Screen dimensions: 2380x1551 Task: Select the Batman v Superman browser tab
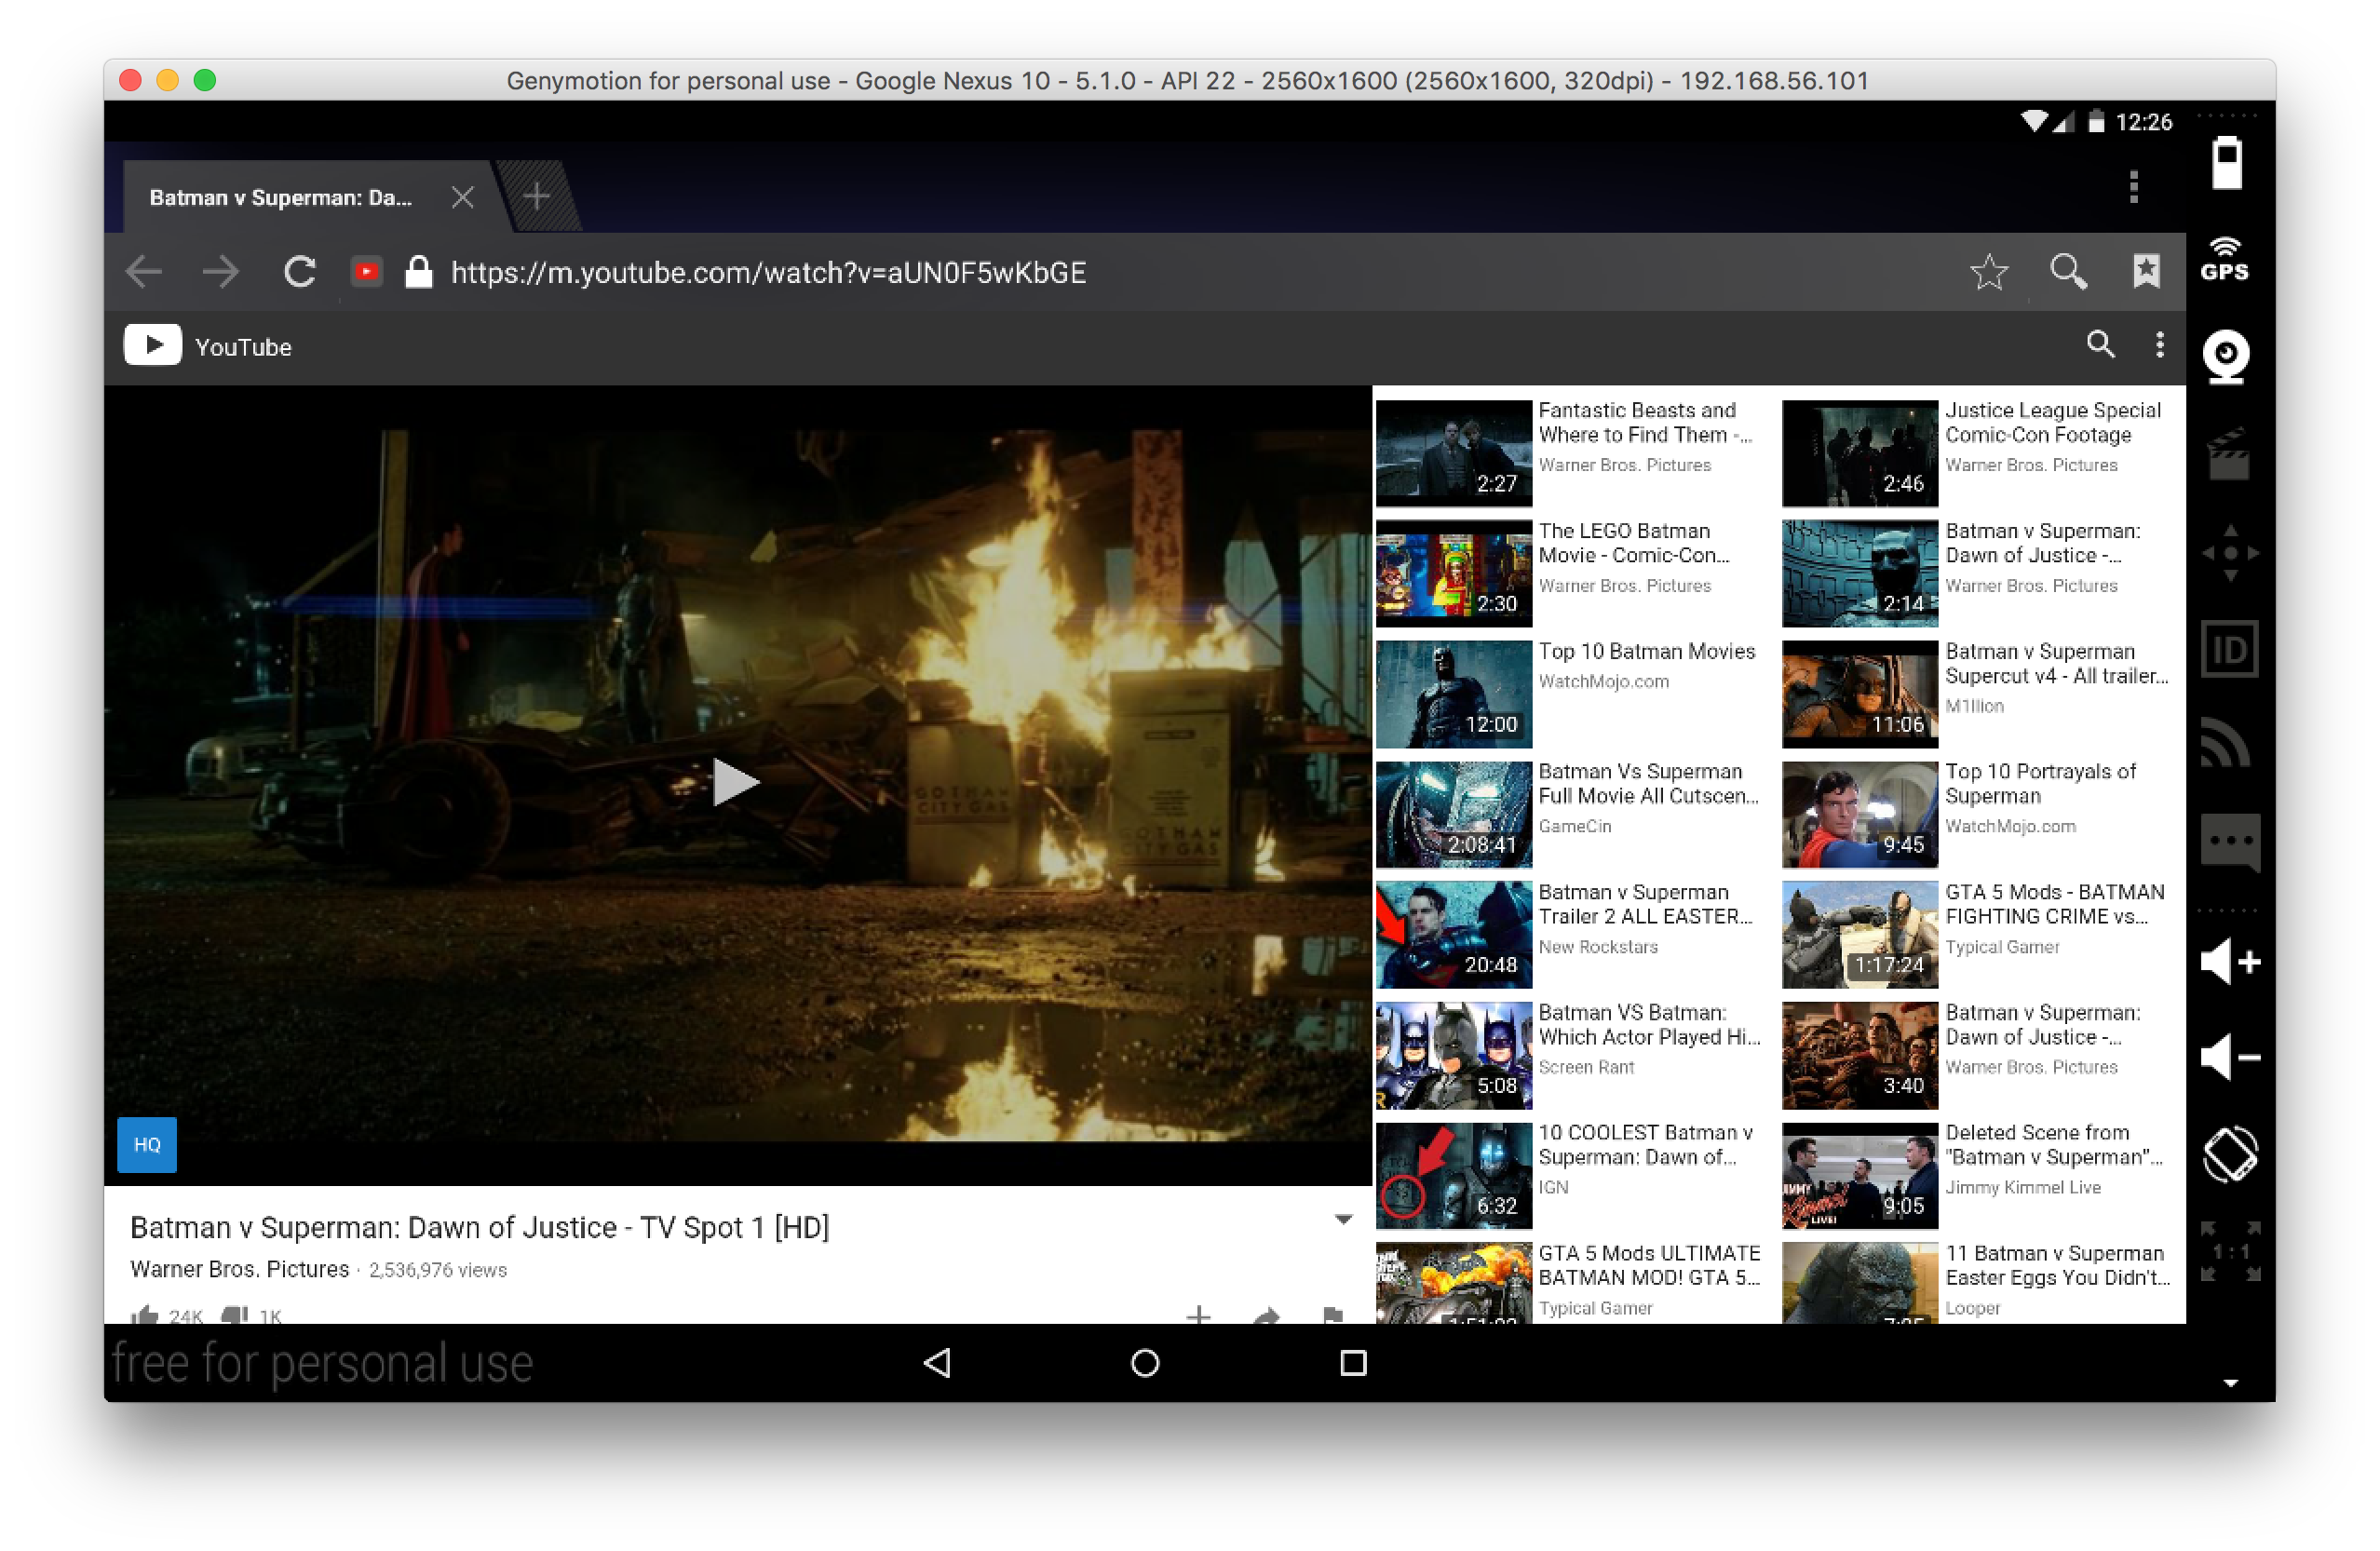point(281,198)
